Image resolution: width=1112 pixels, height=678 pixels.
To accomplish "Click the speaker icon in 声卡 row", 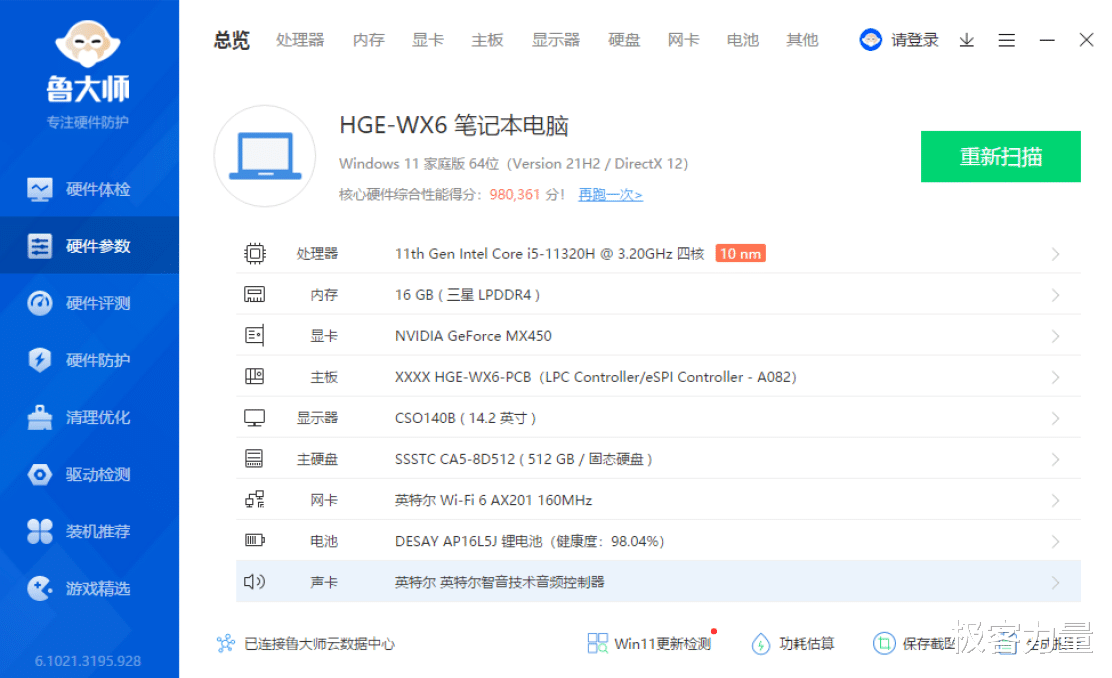I will 255,582.
